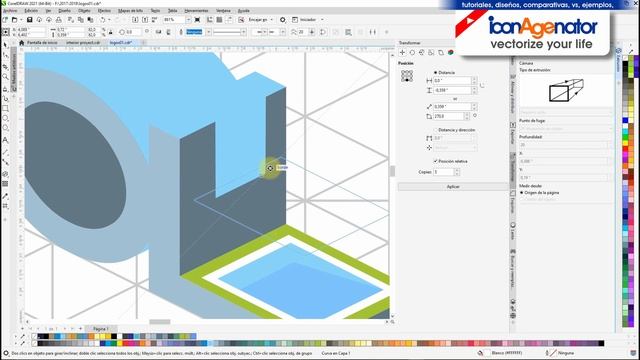Select the Shape edit tool

pos(5,56)
